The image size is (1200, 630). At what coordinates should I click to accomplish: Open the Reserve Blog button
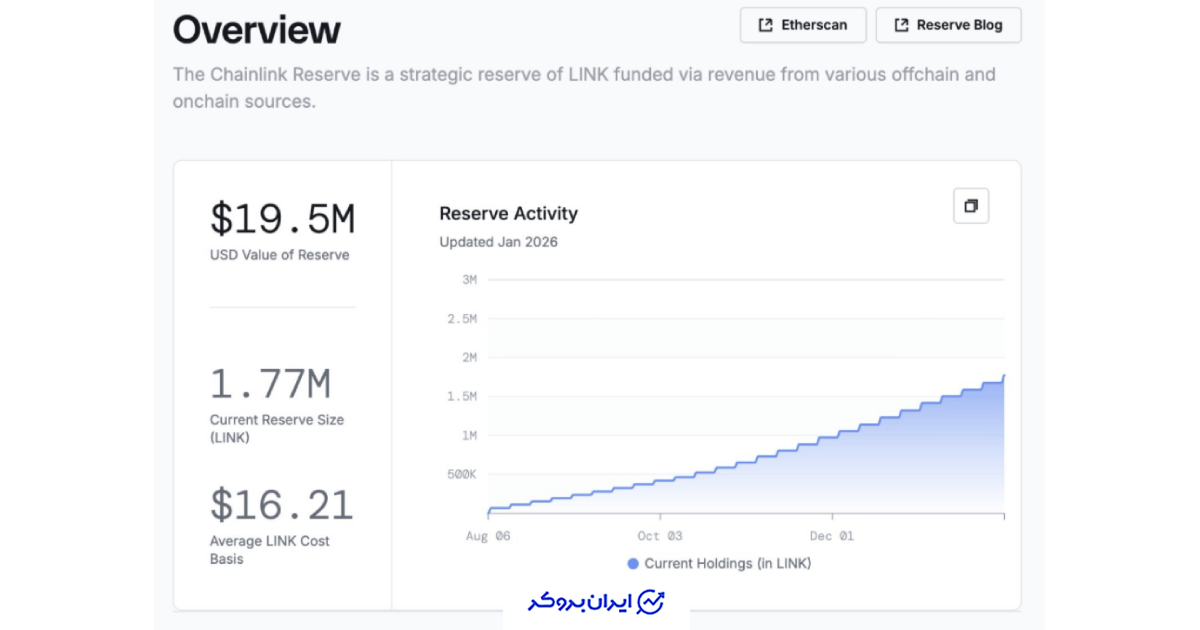coord(948,25)
